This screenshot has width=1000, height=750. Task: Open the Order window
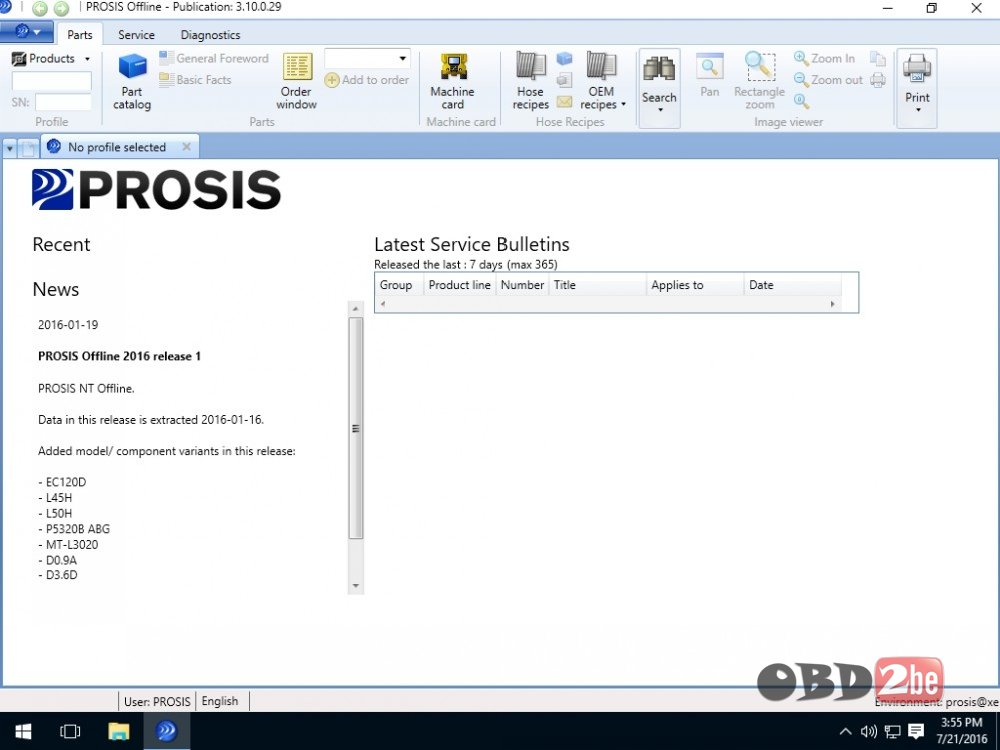tap(297, 82)
